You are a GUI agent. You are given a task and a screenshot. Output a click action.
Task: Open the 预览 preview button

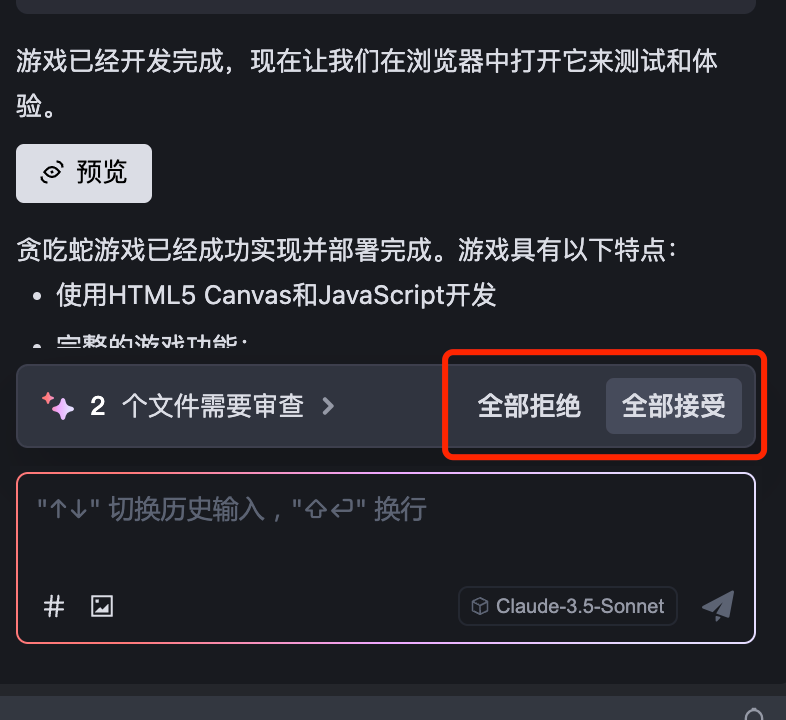pyautogui.click(x=84, y=173)
